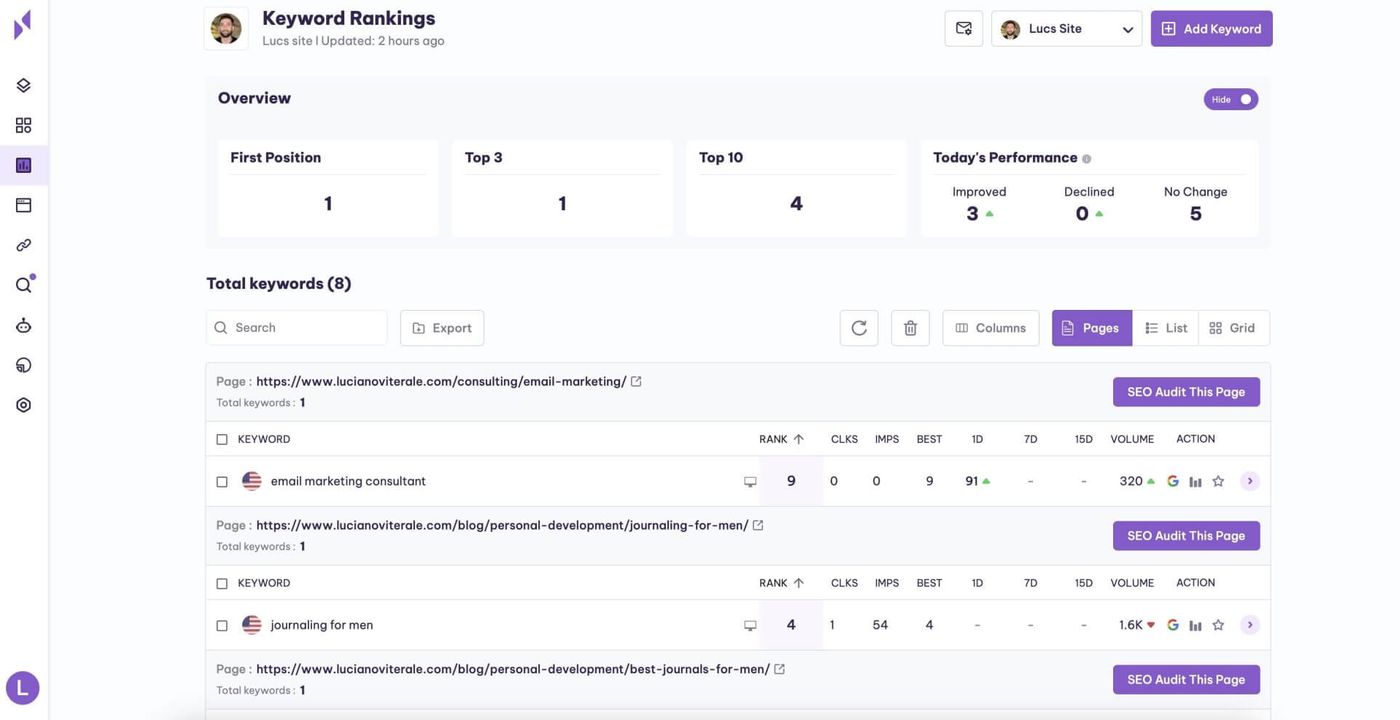
Task: Click the profile photo next to Keyword Rankings
Action: pos(226,29)
